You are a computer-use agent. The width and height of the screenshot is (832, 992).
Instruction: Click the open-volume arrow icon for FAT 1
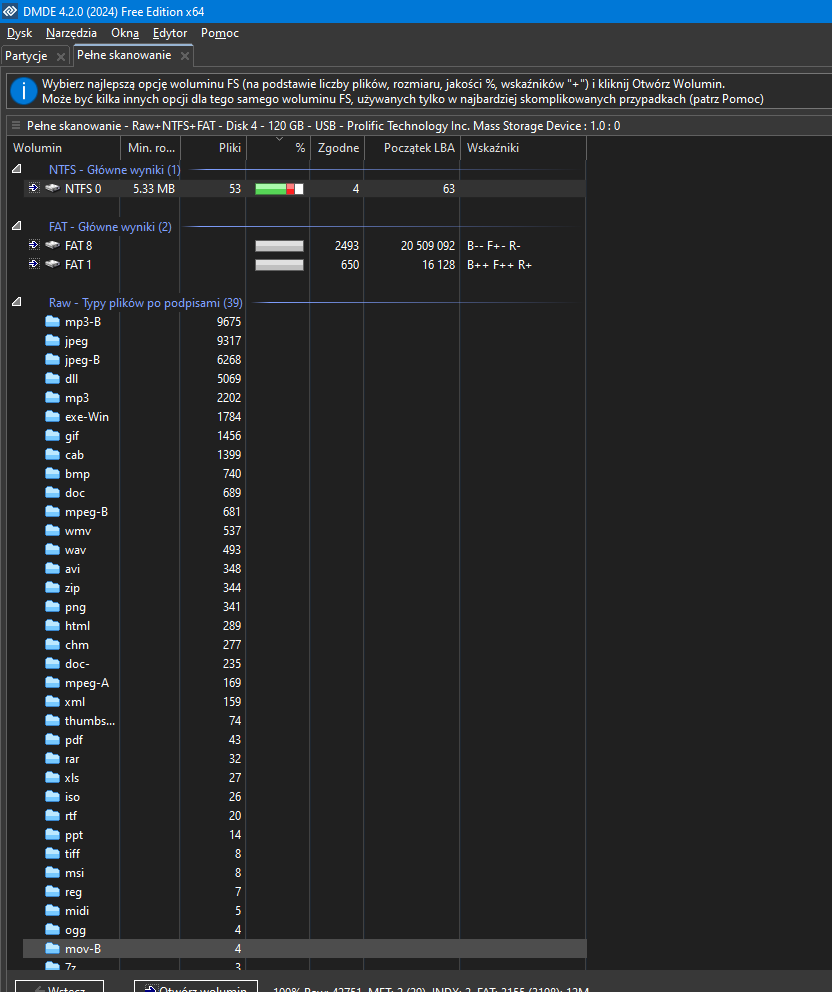point(34,264)
